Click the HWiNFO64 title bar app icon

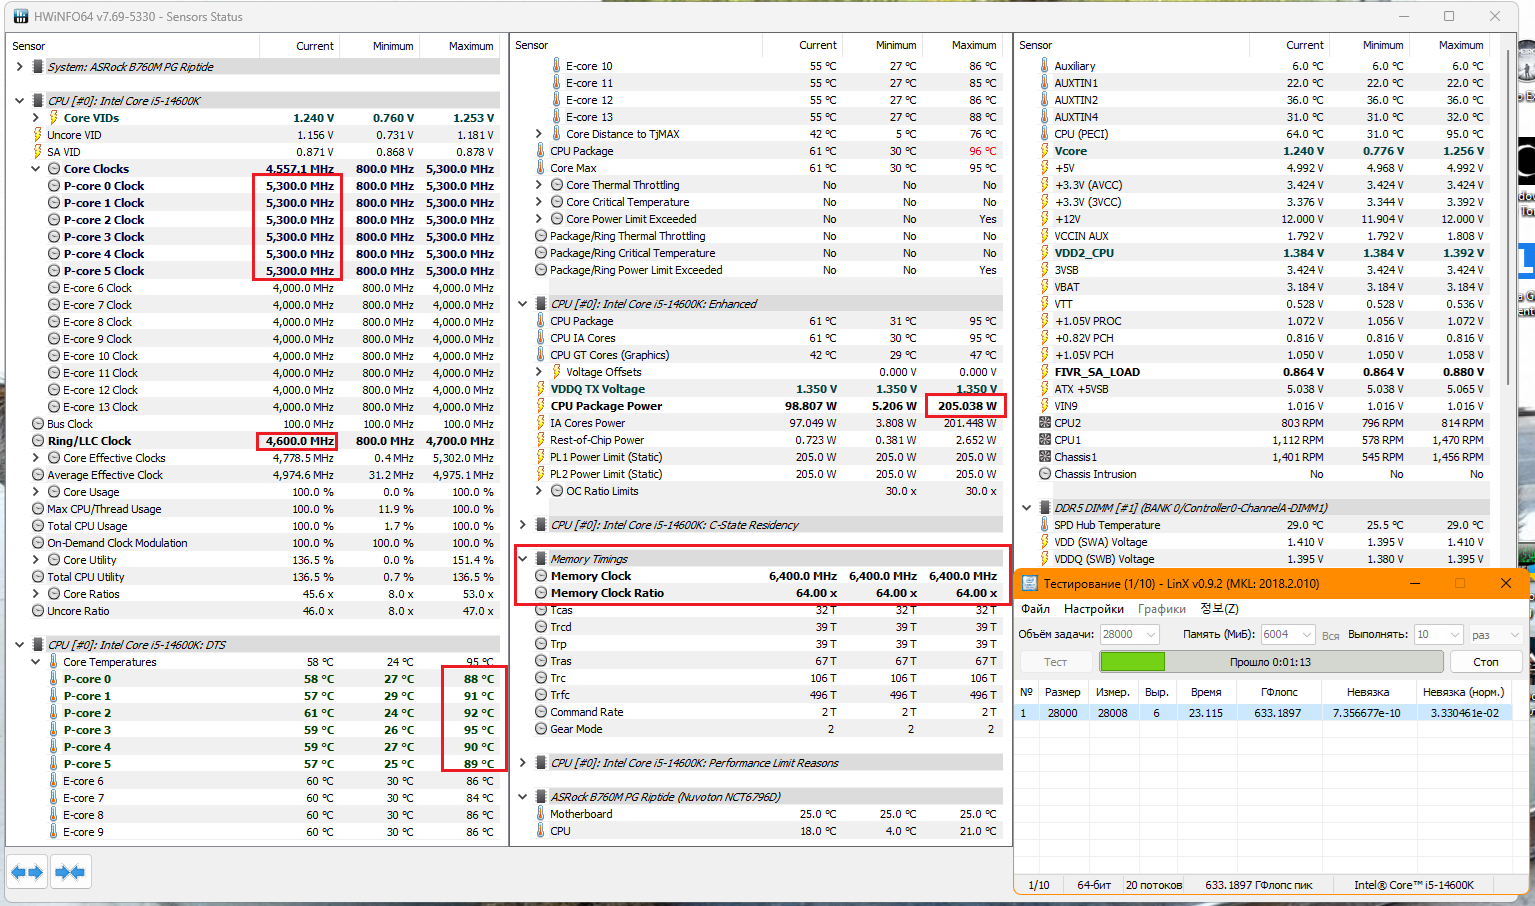20,17
